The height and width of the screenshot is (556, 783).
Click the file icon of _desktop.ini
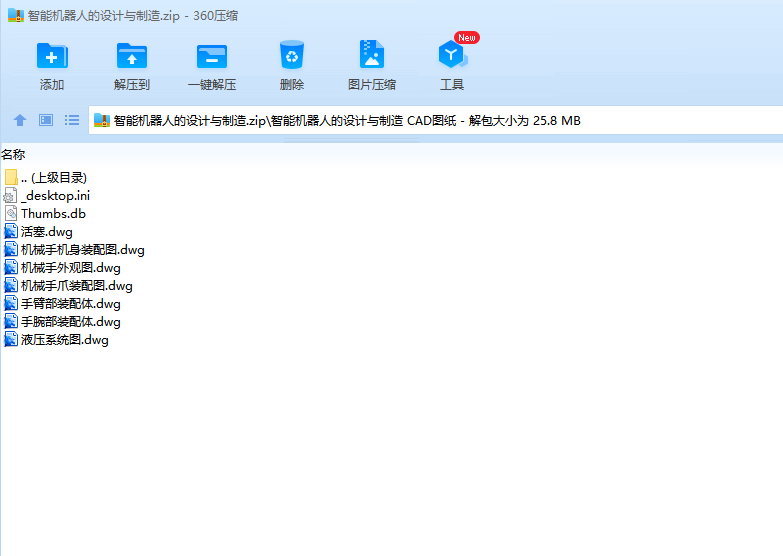(x=10, y=195)
